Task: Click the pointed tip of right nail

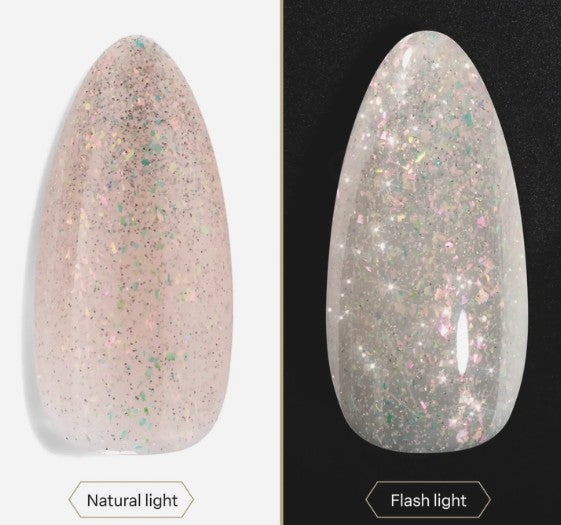Action: pyautogui.click(x=428, y=34)
